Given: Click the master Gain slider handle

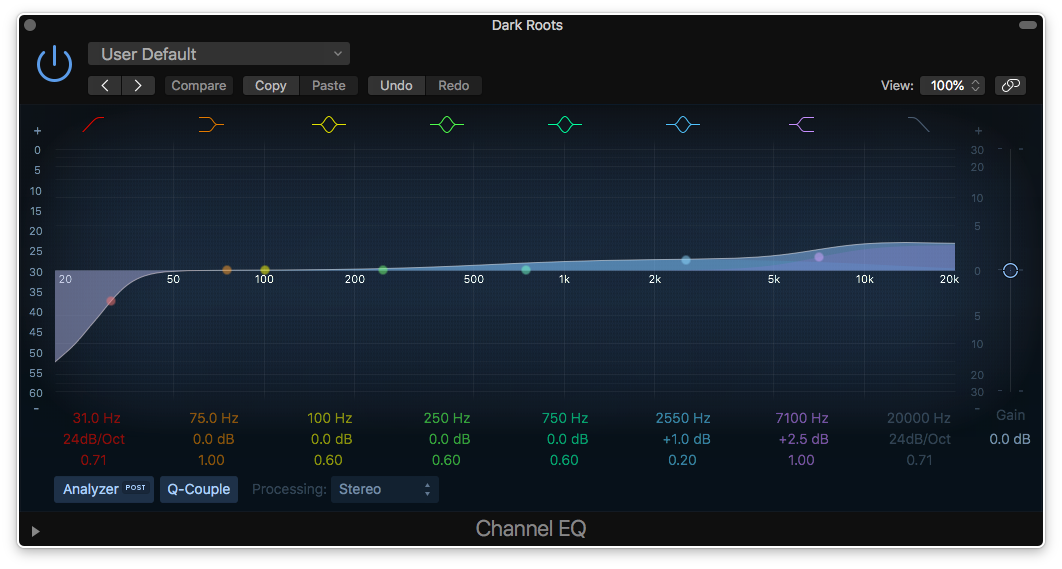Looking at the screenshot, I should click(x=1011, y=270).
